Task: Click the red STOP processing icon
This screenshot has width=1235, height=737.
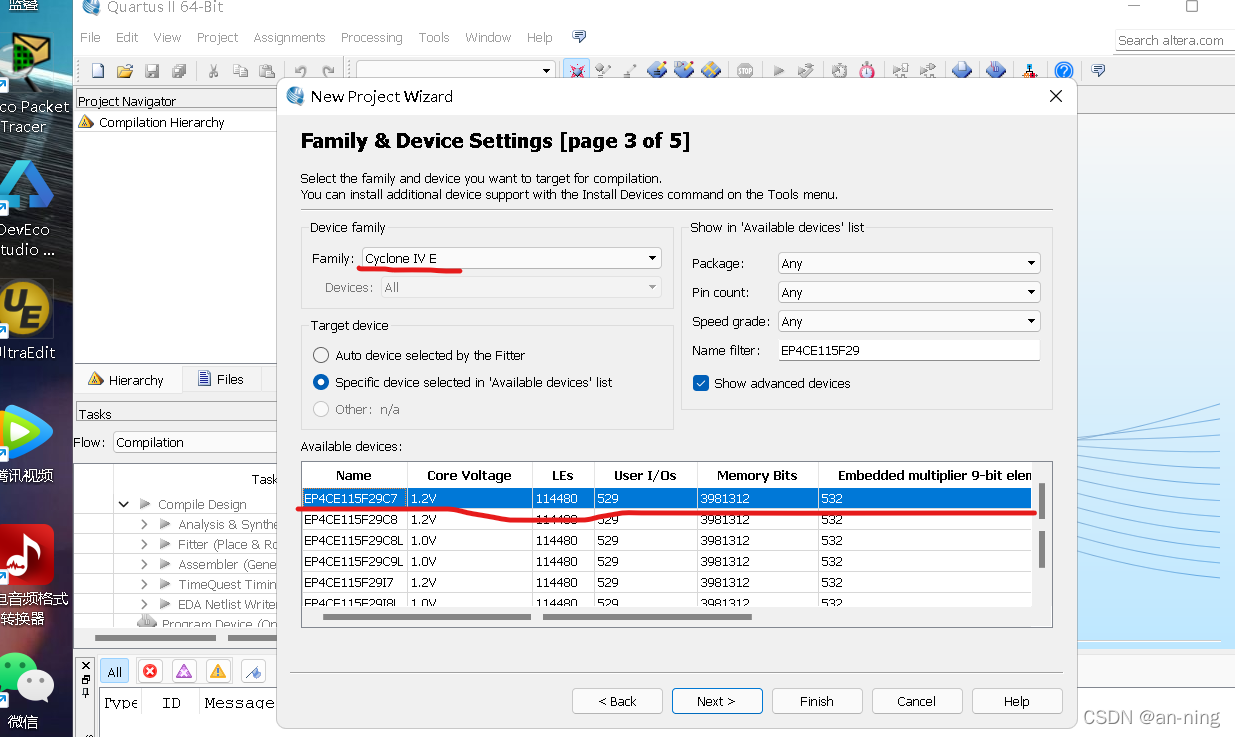Action: point(745,70)
